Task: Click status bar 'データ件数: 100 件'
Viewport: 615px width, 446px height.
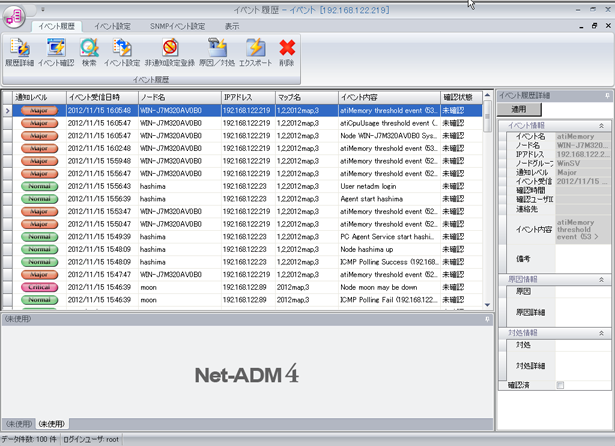Action: [29, 439]
